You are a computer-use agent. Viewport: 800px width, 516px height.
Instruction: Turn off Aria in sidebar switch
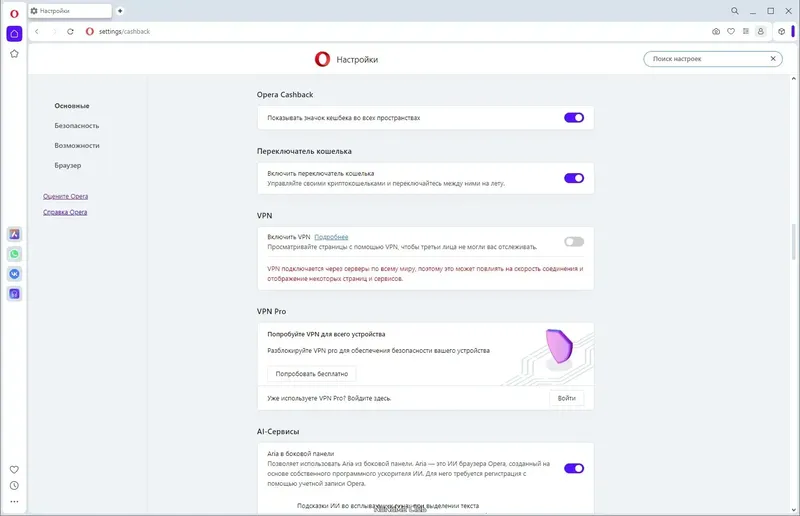[574, 469]
